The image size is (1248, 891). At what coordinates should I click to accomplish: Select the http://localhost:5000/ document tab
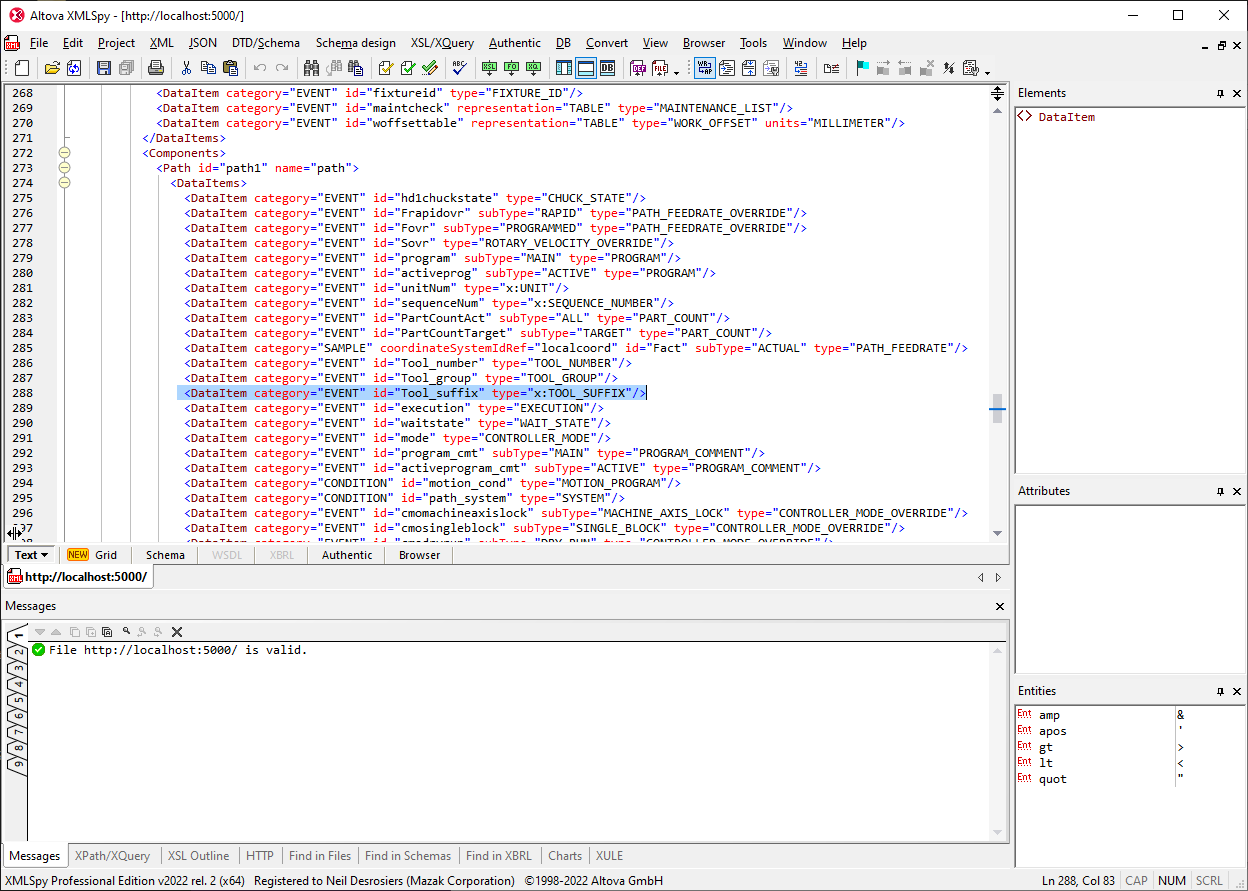click(78, 577)
